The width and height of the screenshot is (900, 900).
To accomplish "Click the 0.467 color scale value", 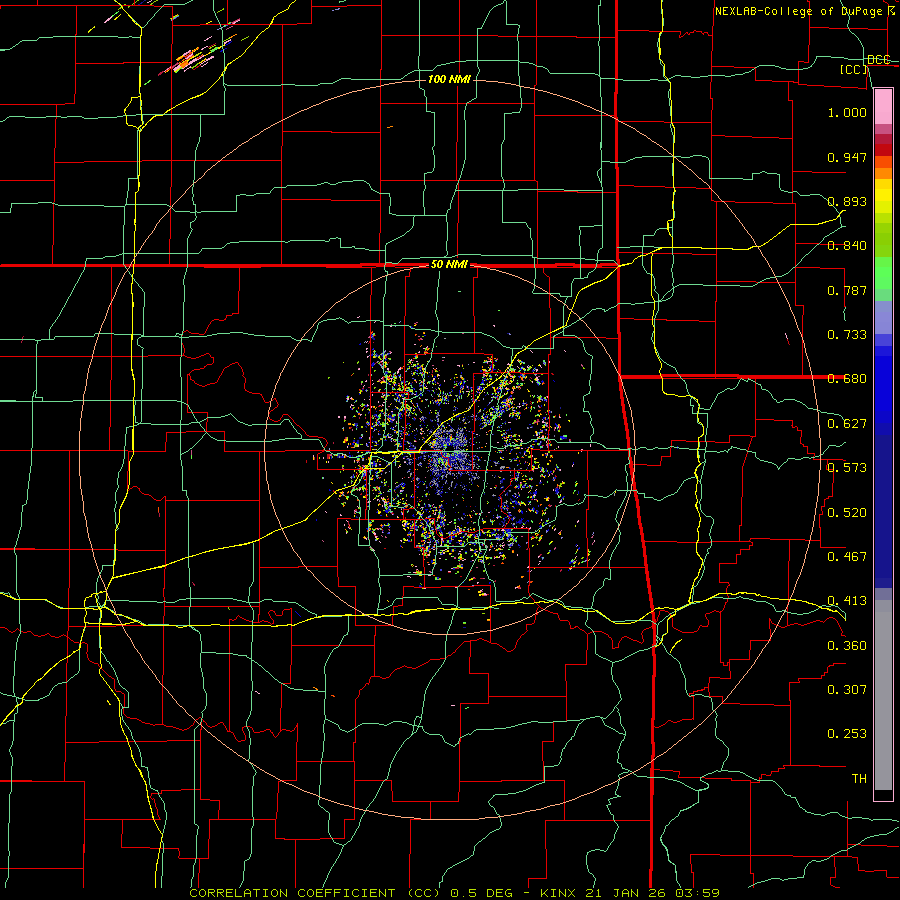I will click(847, 556).
